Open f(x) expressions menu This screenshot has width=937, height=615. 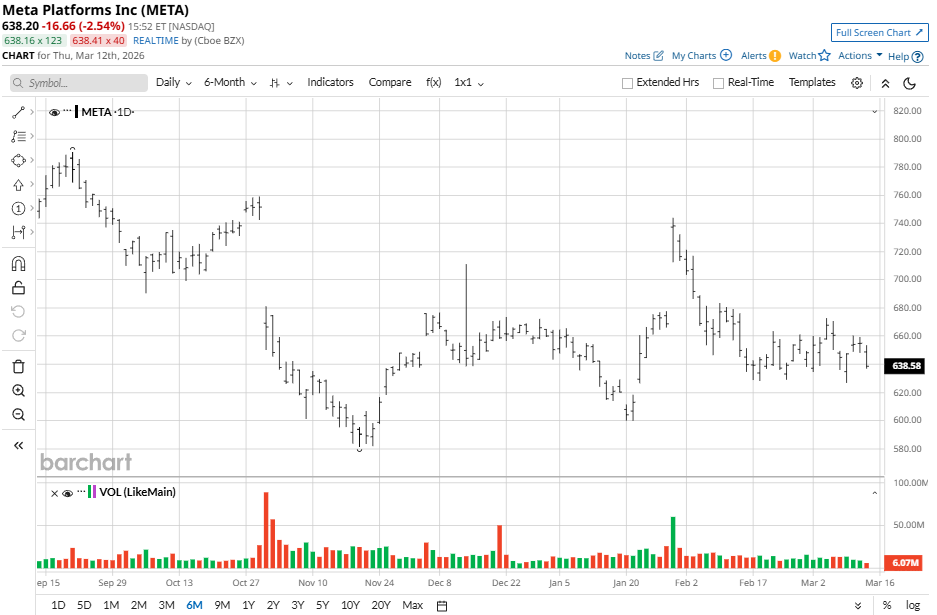[433, 82]
